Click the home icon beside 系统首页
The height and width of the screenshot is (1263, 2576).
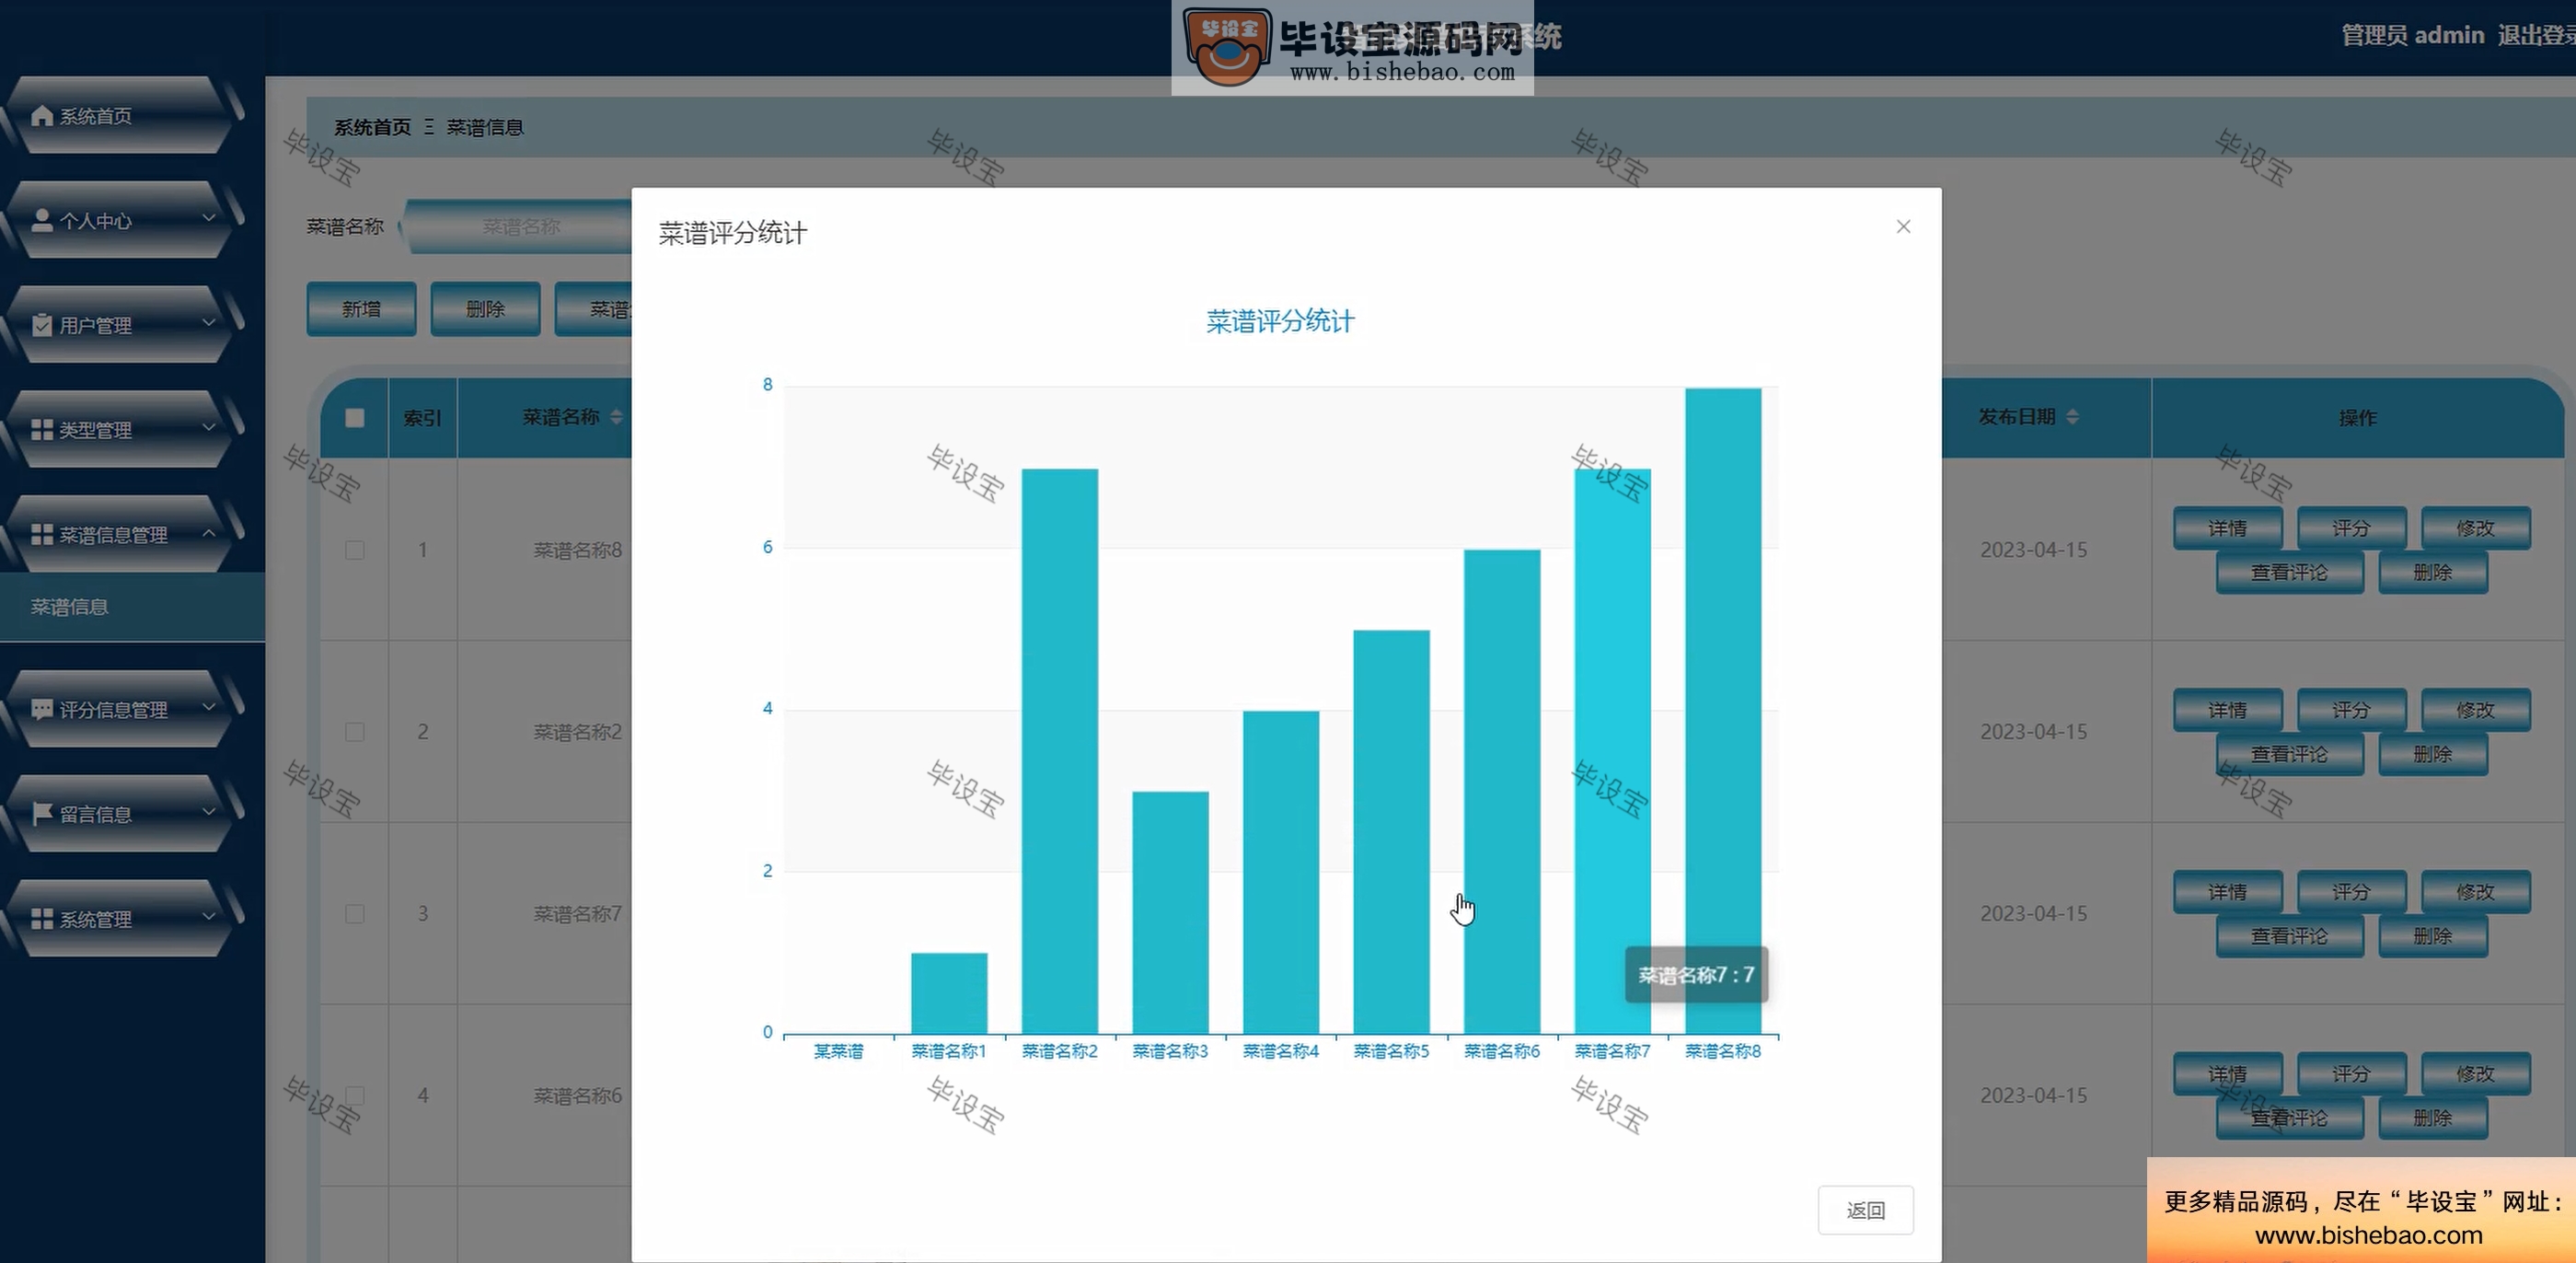[42, 116]
